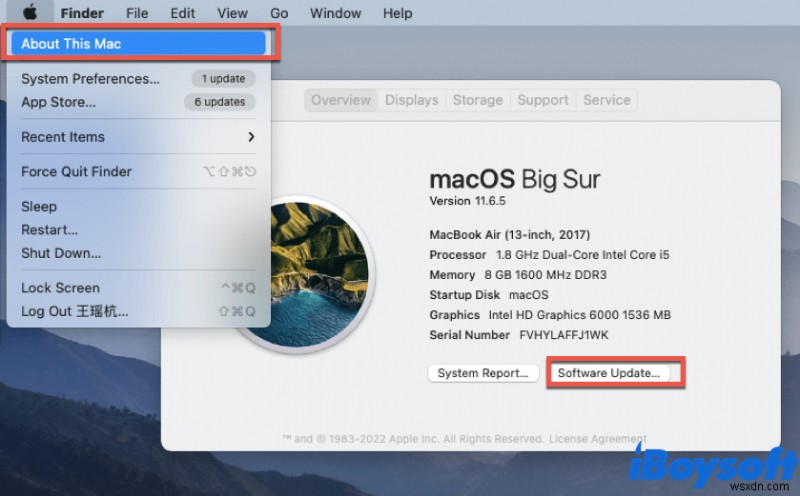Click the memory value 8 GB 1600 MHz DDR3
Viewport: 800px width, 496px height.
tap(545, 275)
